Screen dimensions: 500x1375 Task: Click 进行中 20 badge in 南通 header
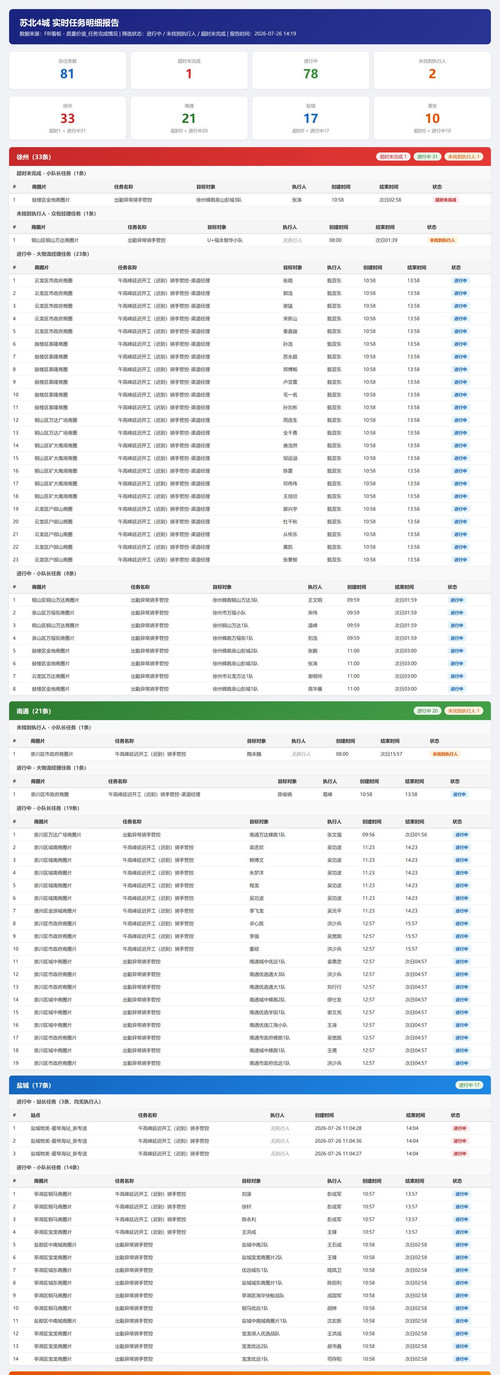[428, 710]
